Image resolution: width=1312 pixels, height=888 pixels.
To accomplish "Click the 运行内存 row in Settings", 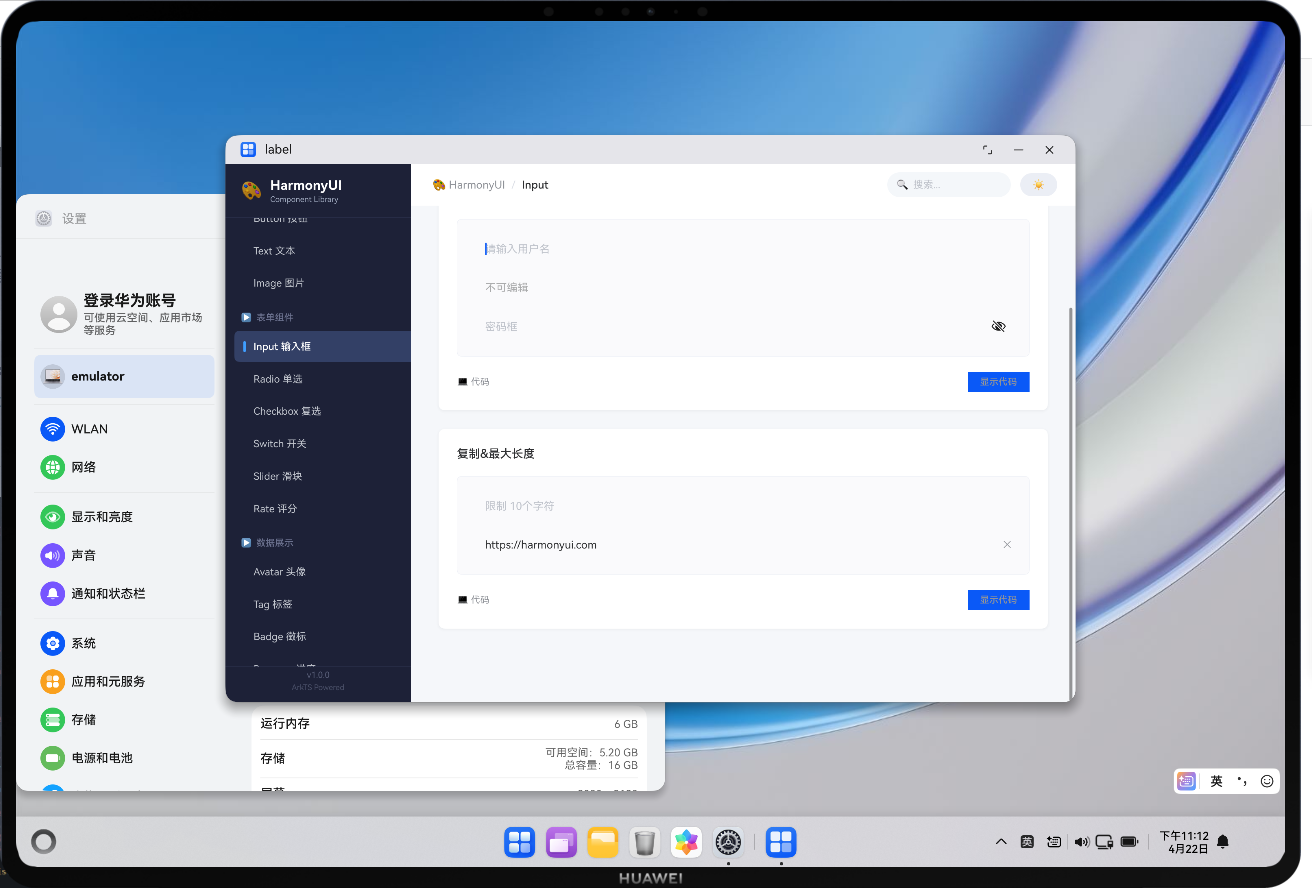I will (x=448, y=723).
